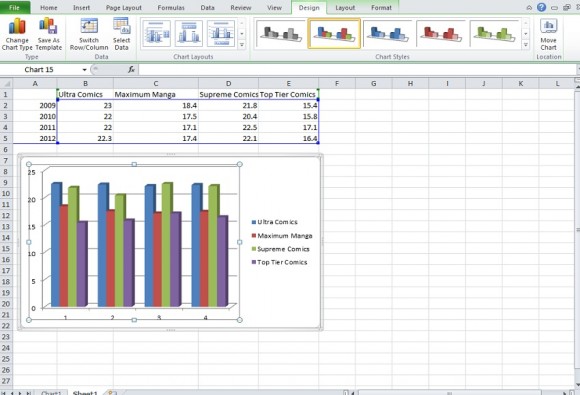The height and width of the screenshot is (395, 580).
Task: Click the vertical scrollbar down arrow
Action: [x=577, y=385]
